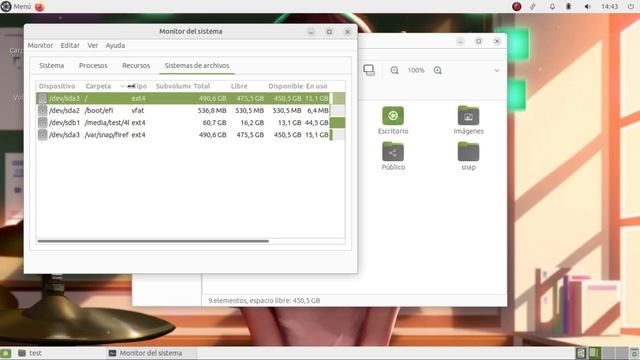
Task: Click the 60,7 GB total value
Action: (214, 123)
